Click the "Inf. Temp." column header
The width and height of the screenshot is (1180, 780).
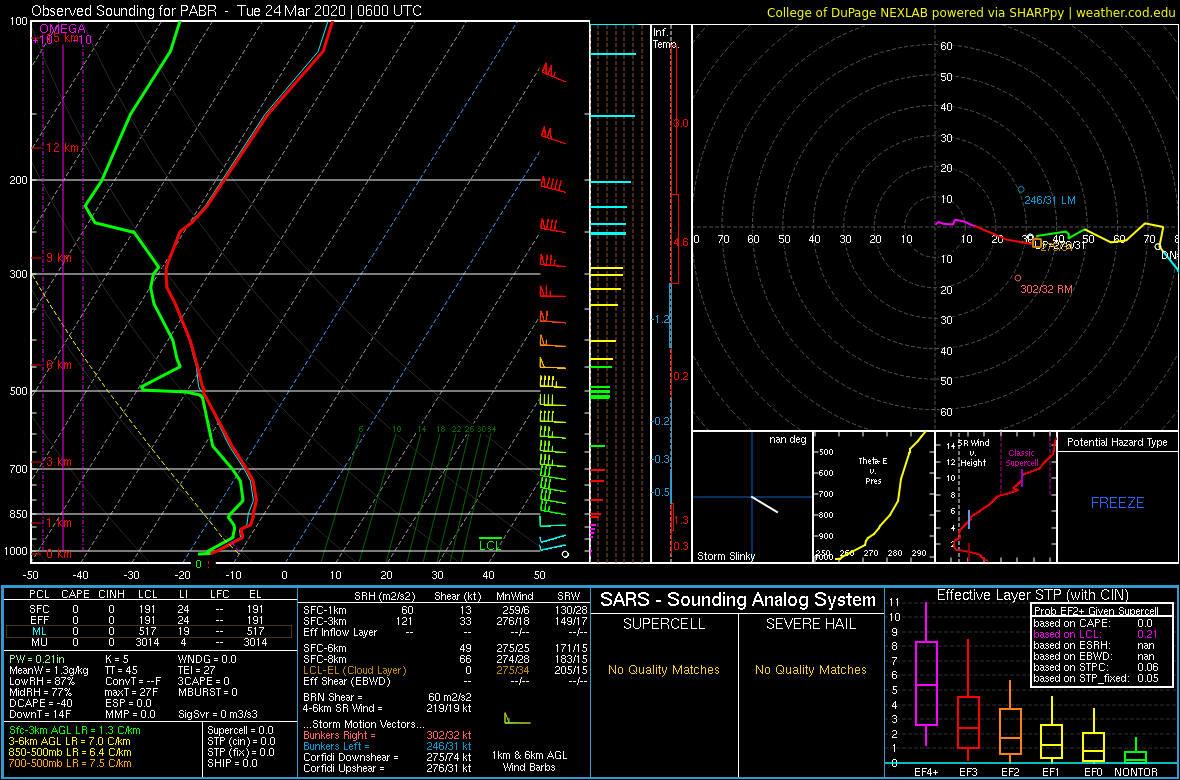(666, 39)
